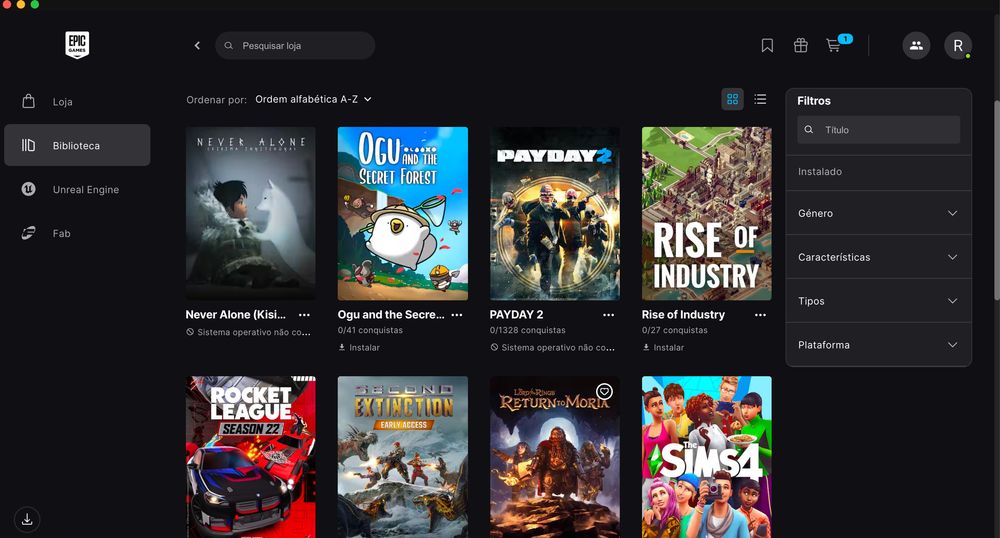Open the Second Extinction cover
Screen dimensions: 1000x538
coord(402,457)
